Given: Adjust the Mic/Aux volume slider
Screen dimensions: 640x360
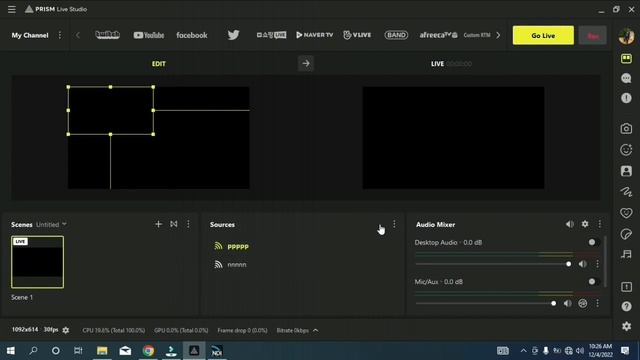Looking at the screenshot, I should 486,303.
